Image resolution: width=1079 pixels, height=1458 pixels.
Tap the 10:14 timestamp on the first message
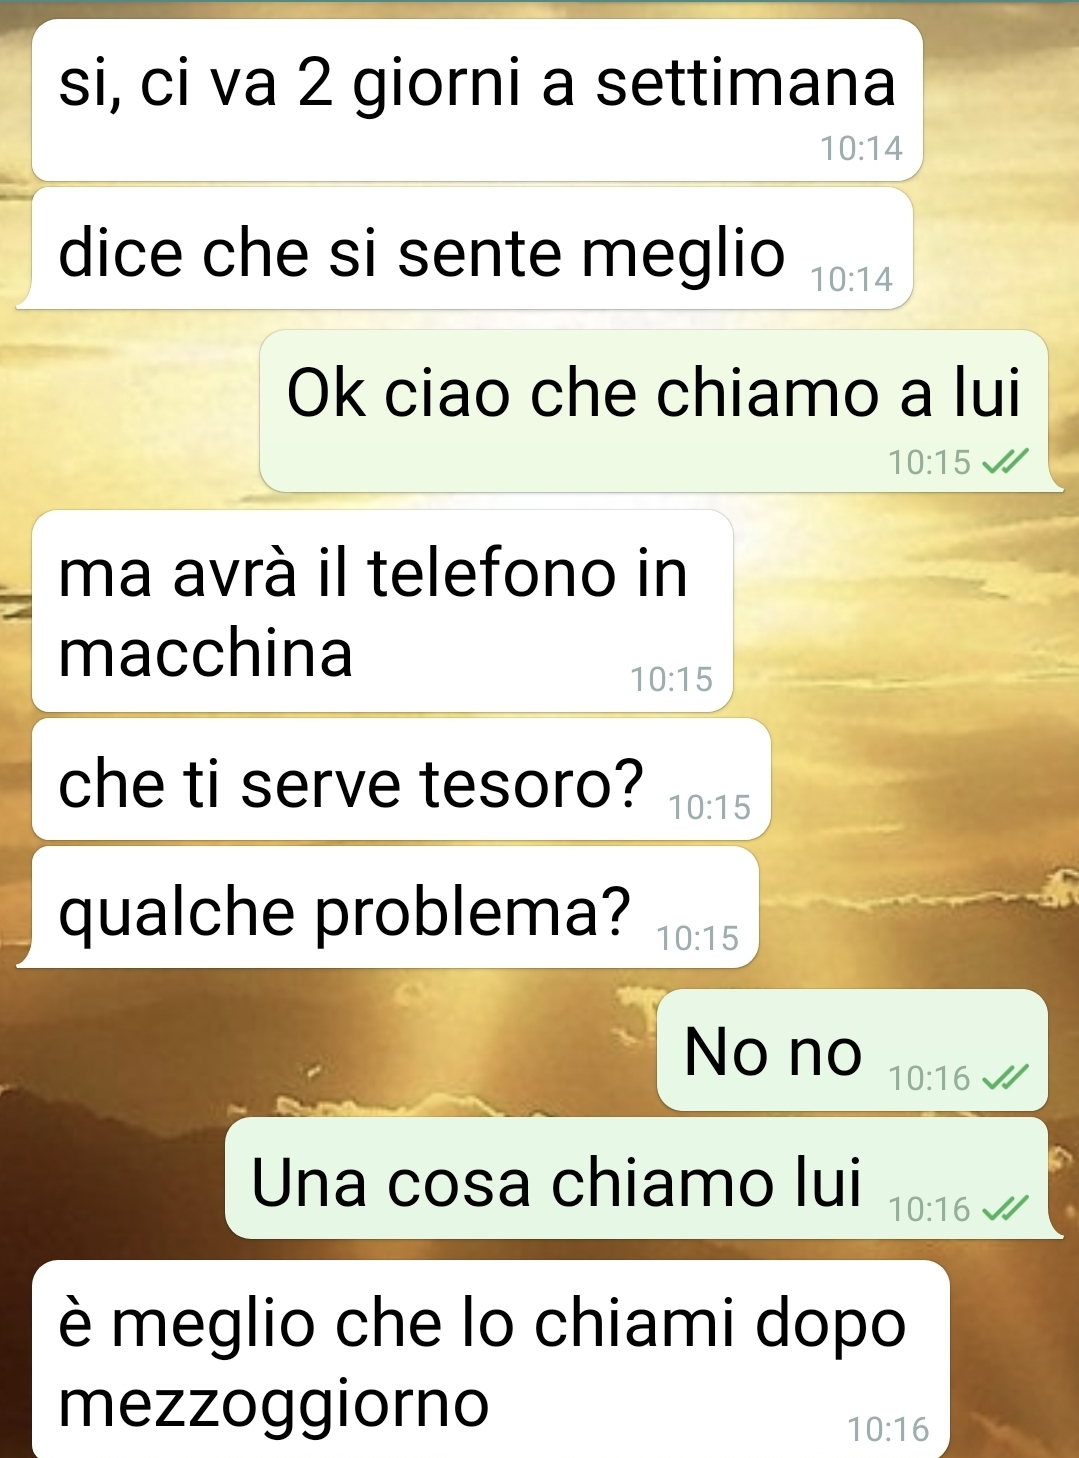tap(861, 148)
